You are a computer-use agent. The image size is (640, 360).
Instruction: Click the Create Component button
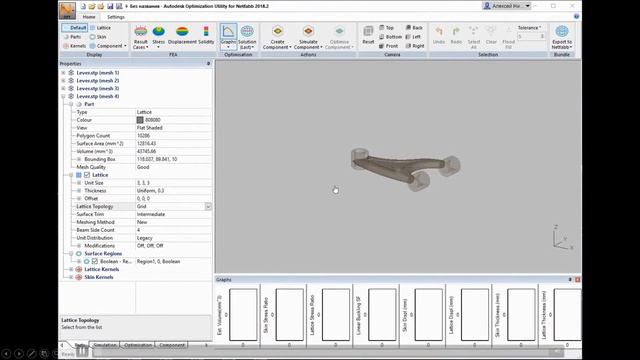point(277,37)
